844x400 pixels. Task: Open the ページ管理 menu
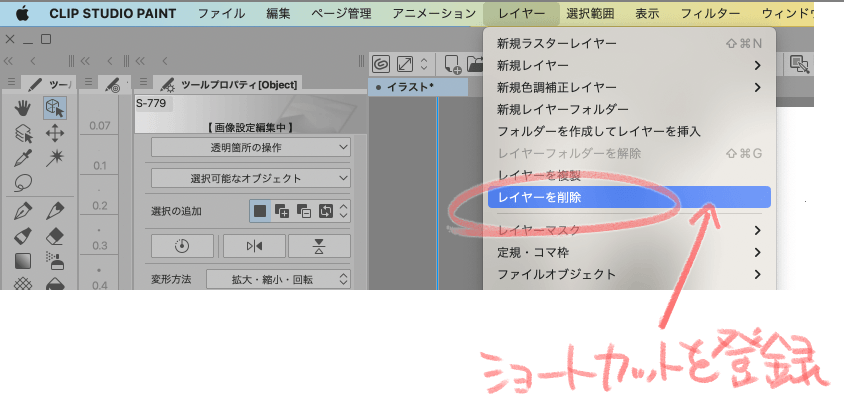pos(341,13)
